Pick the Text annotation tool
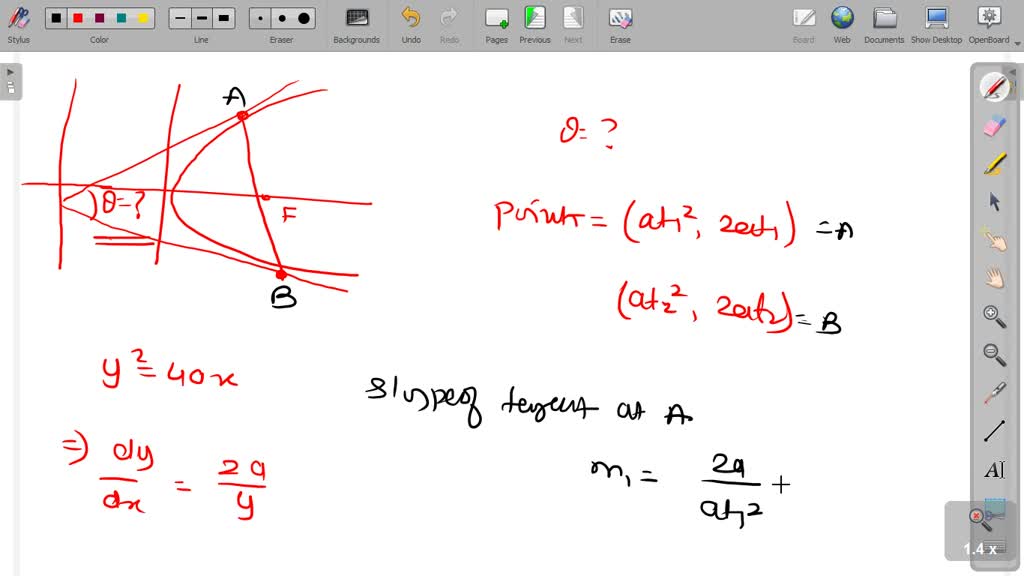This screenshot has width=1024, height=576. [994, 469]
